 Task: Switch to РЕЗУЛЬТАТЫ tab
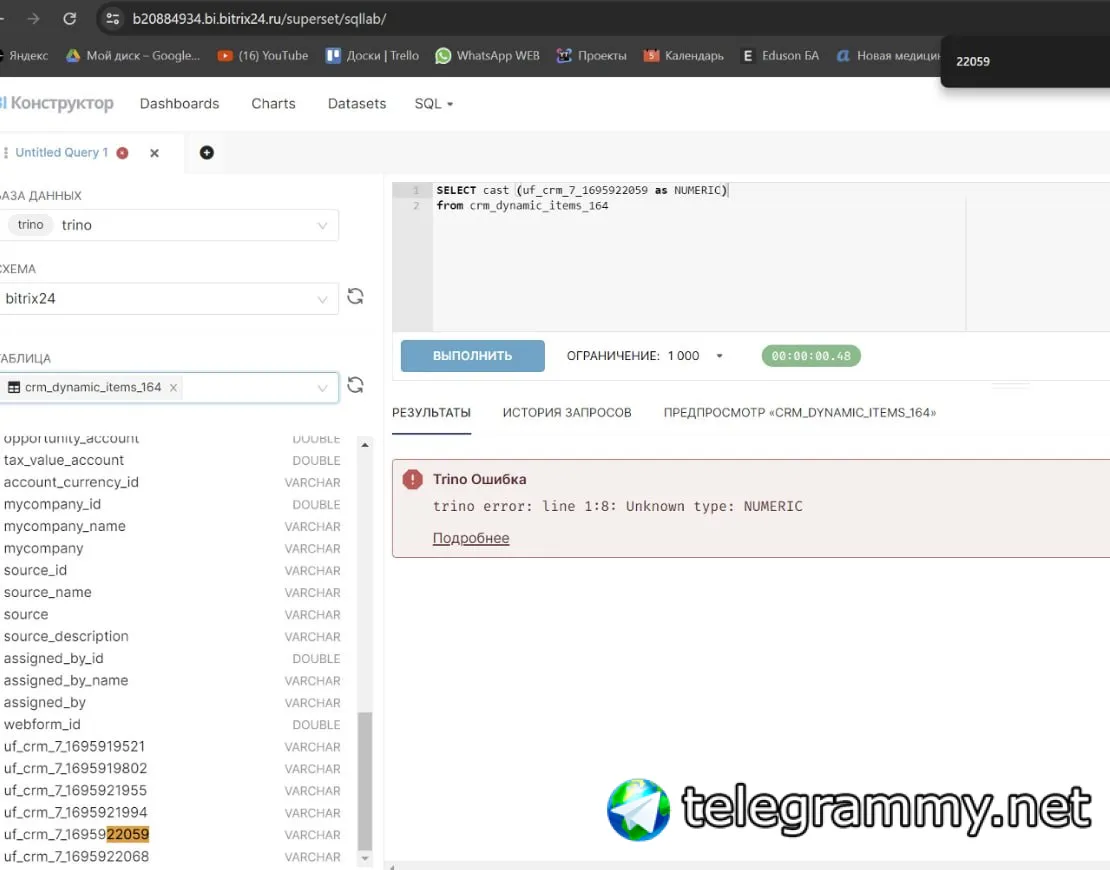(x=431, y=413)
